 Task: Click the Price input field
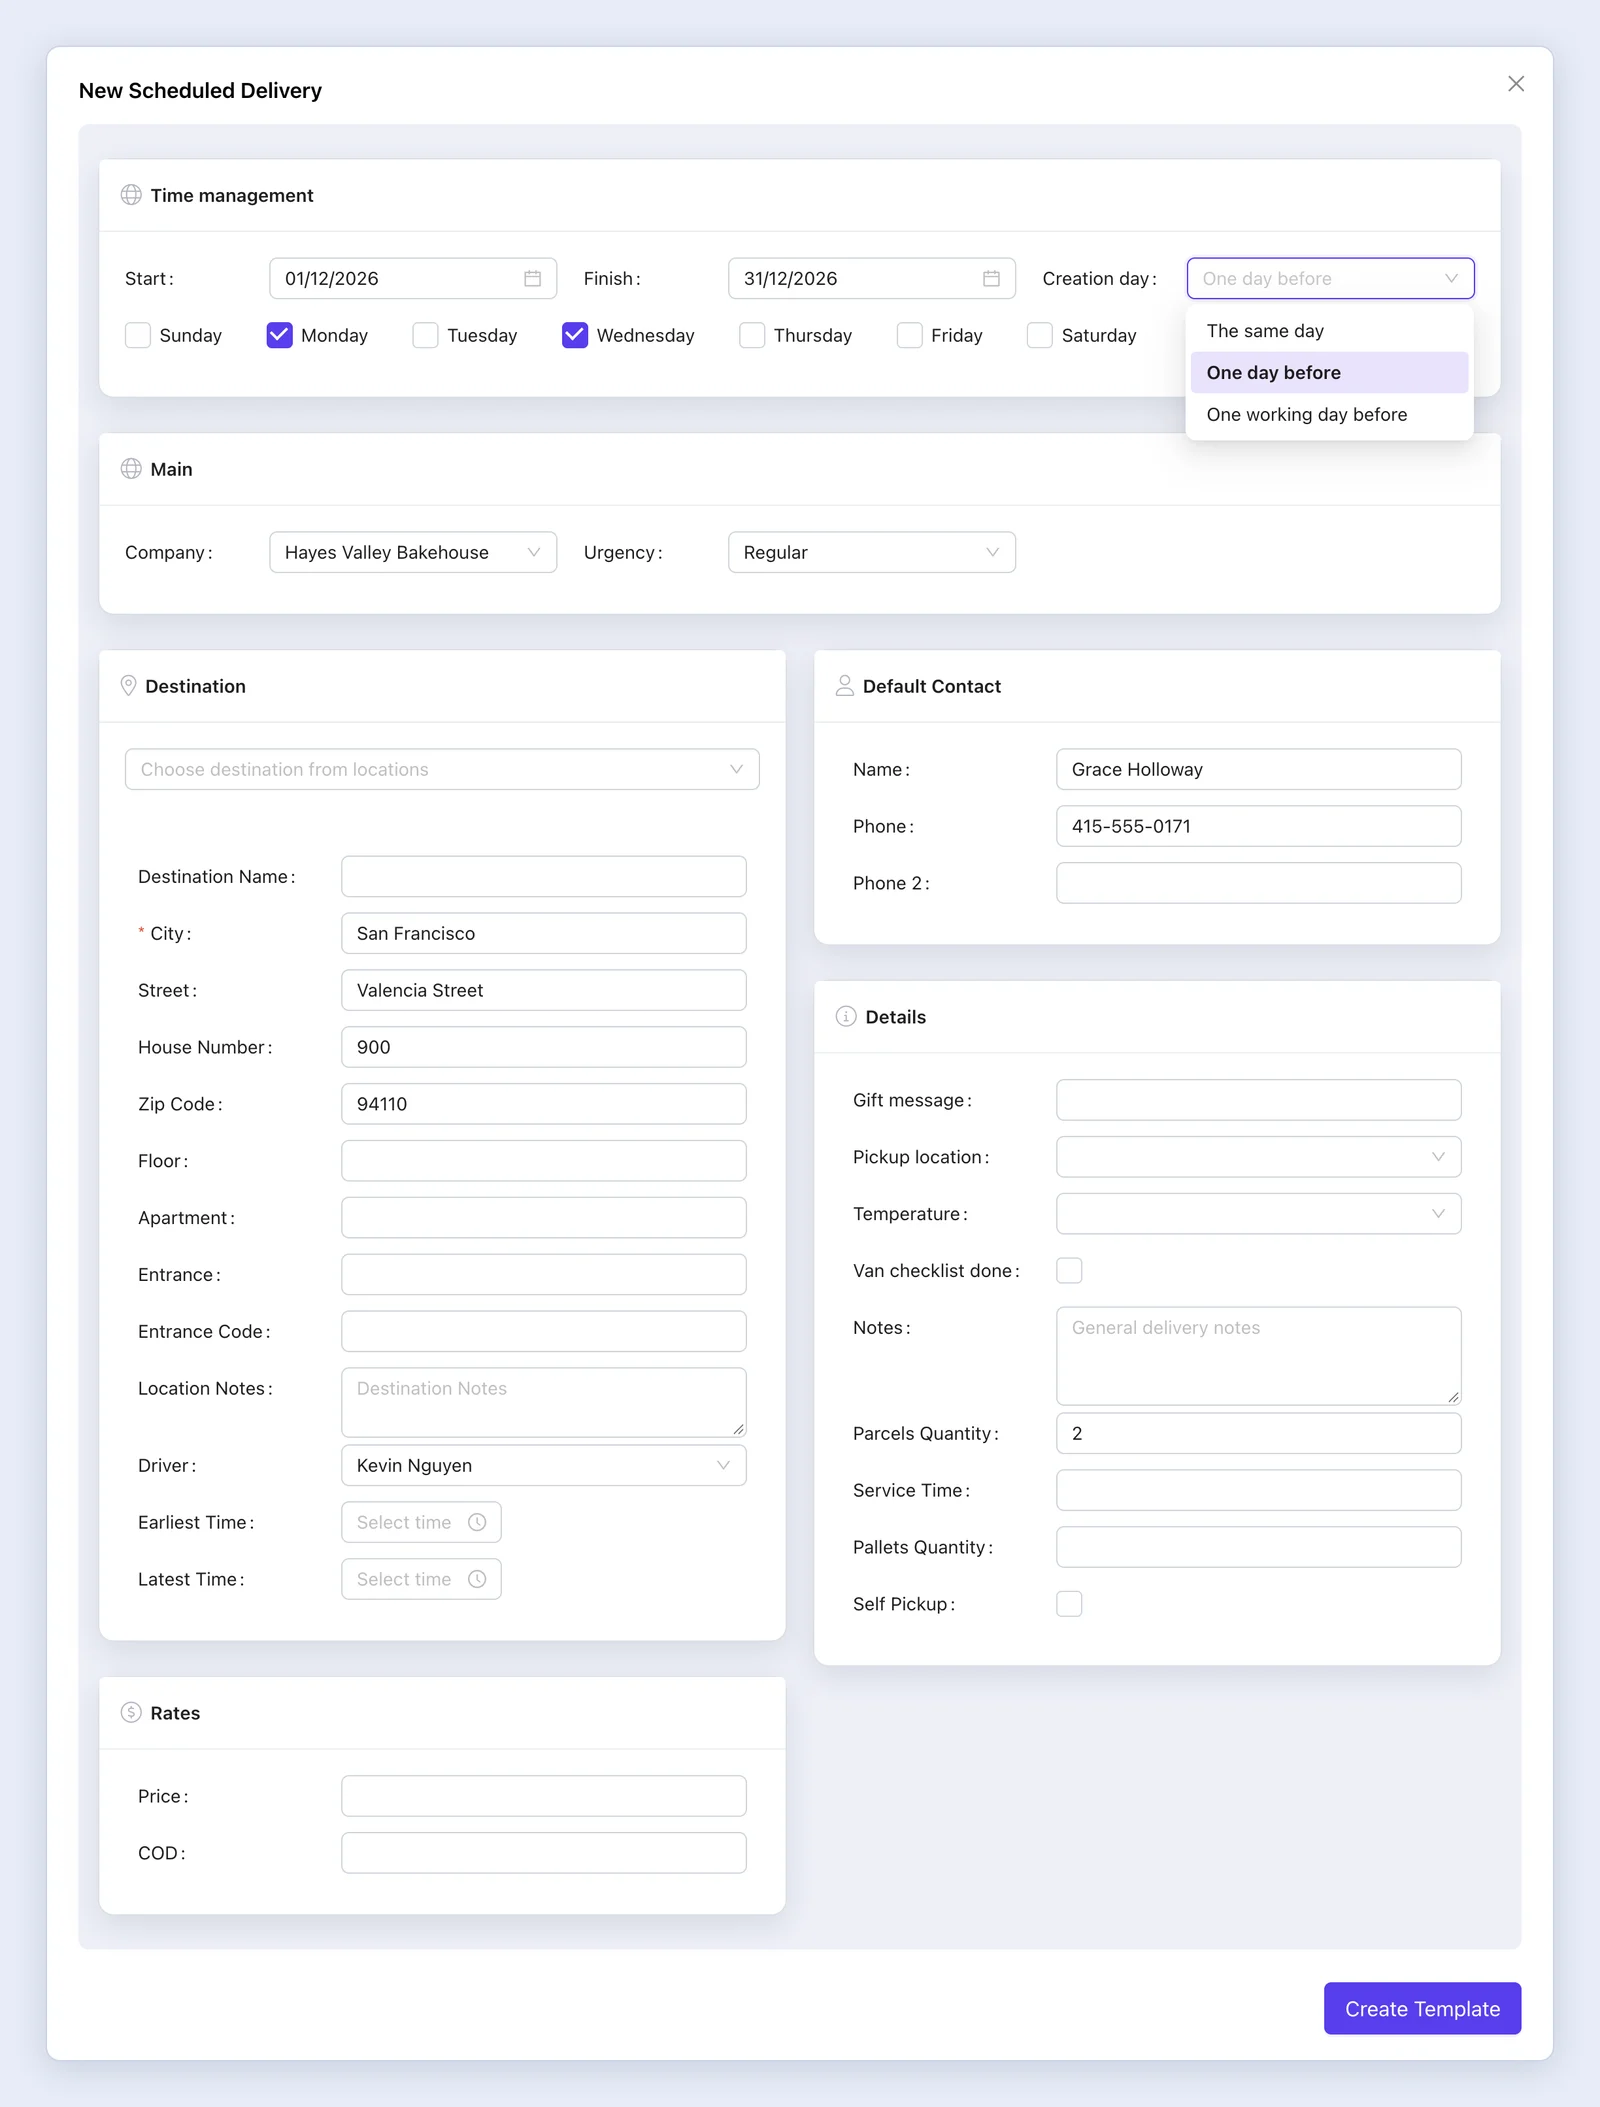coord(543,1796)
